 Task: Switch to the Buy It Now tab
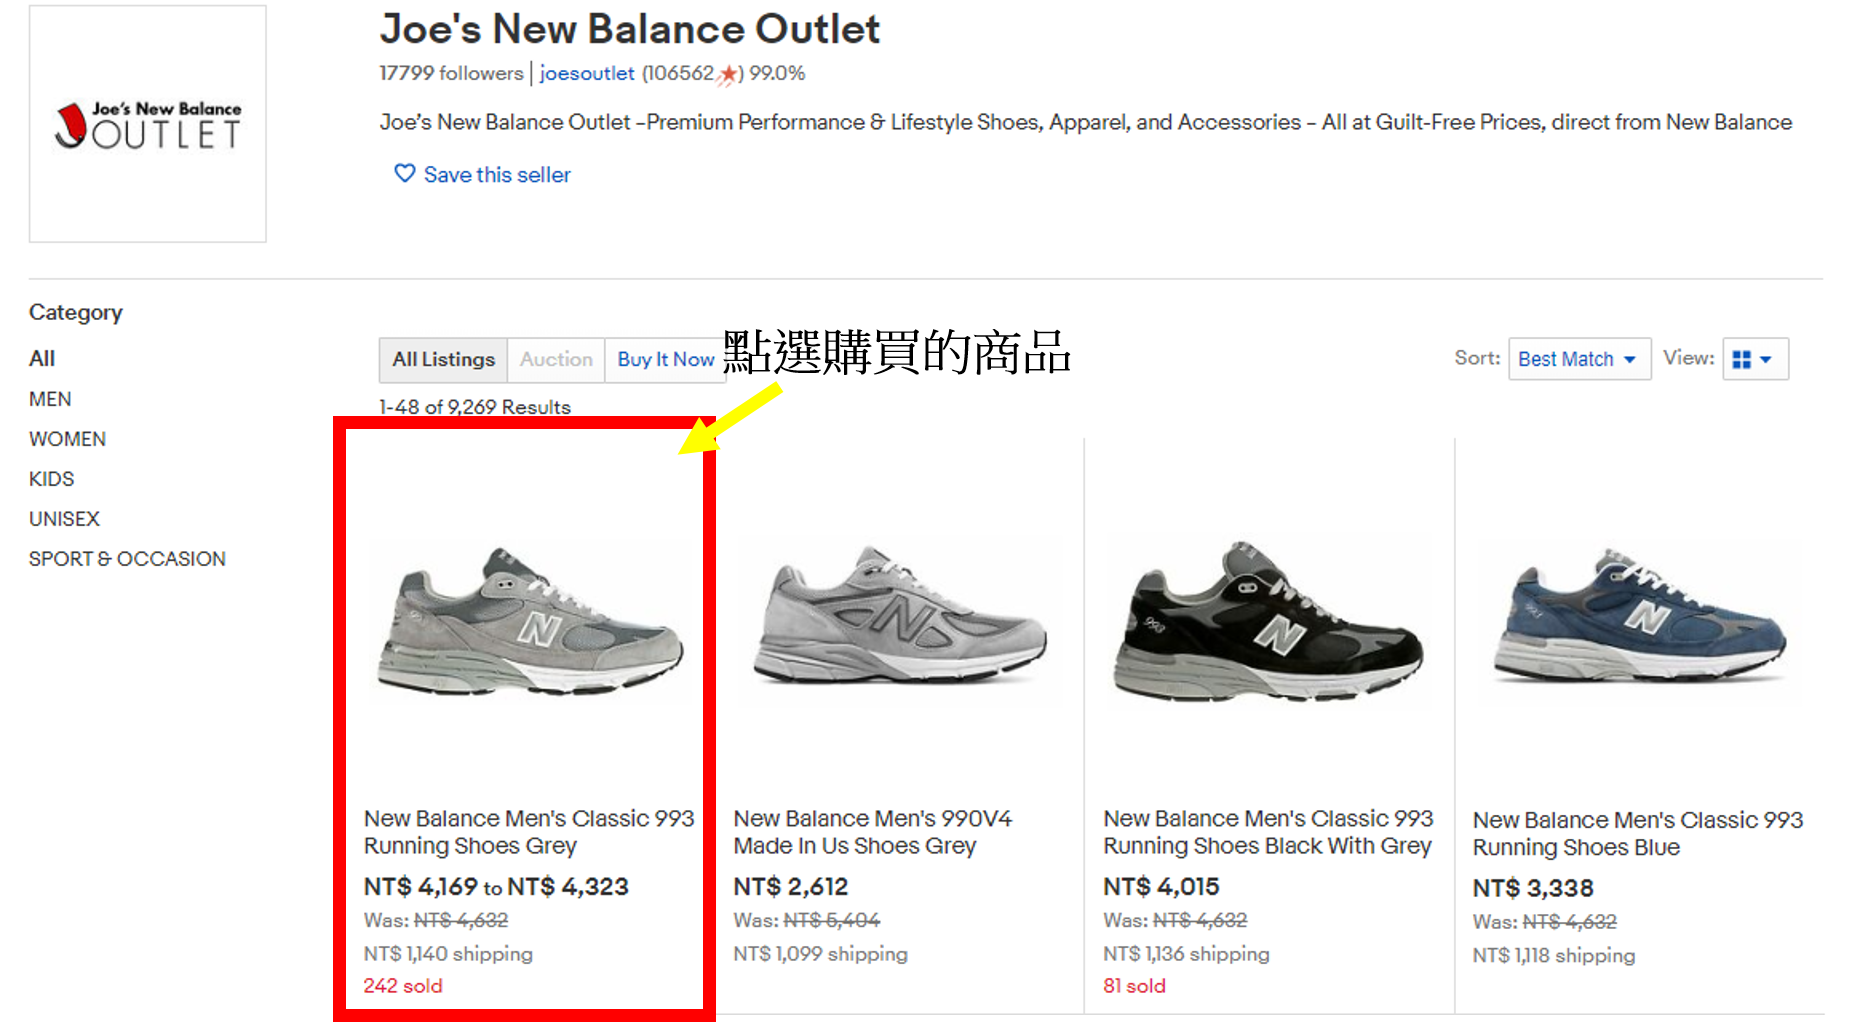click(665, 359)
